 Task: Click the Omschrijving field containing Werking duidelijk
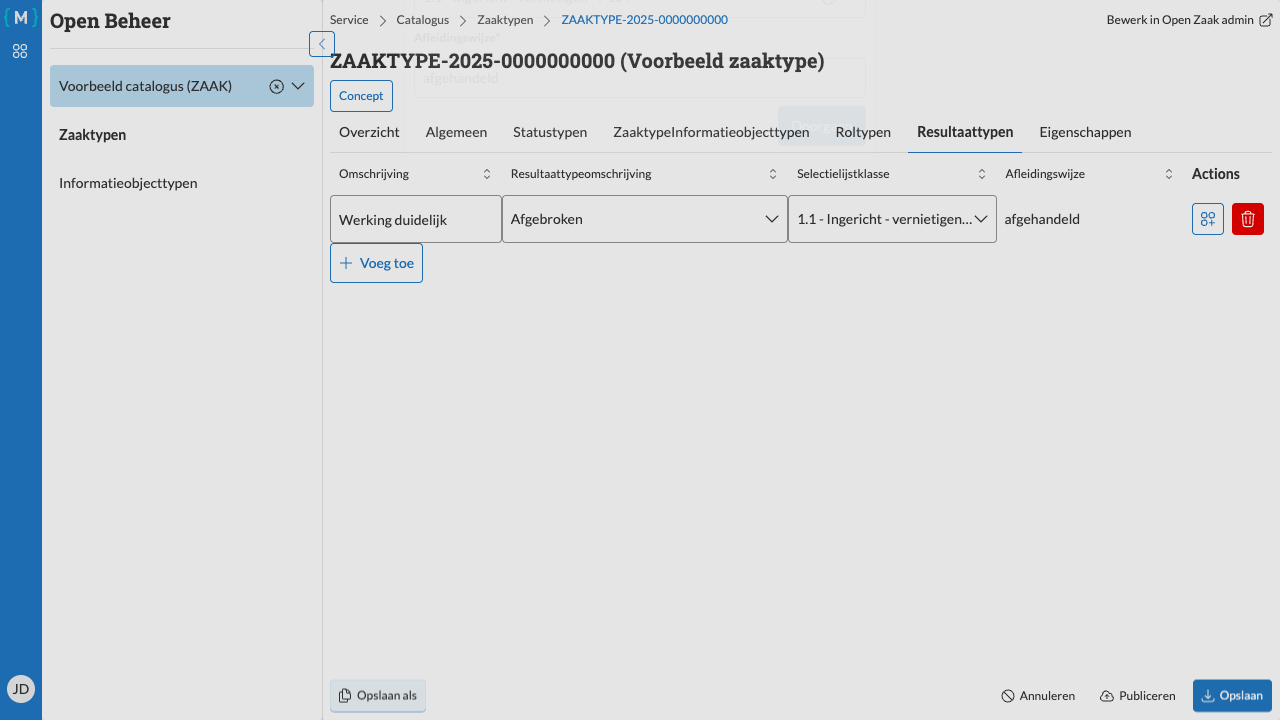coord(416,219)
